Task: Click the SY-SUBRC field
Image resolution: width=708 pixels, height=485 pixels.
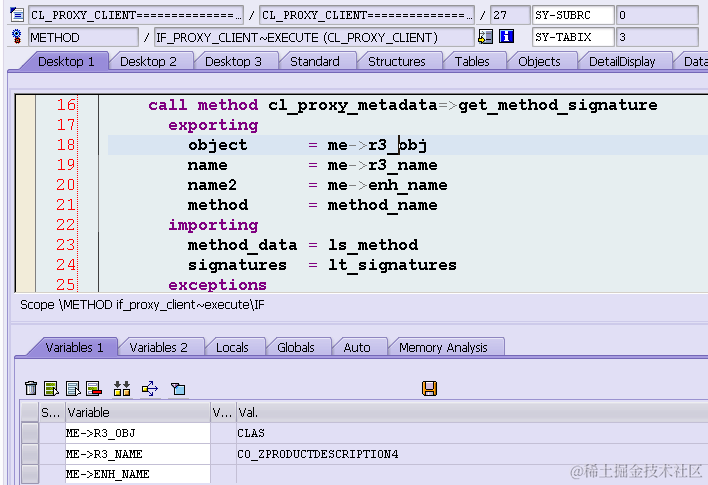Action: (x=573, y=15)
